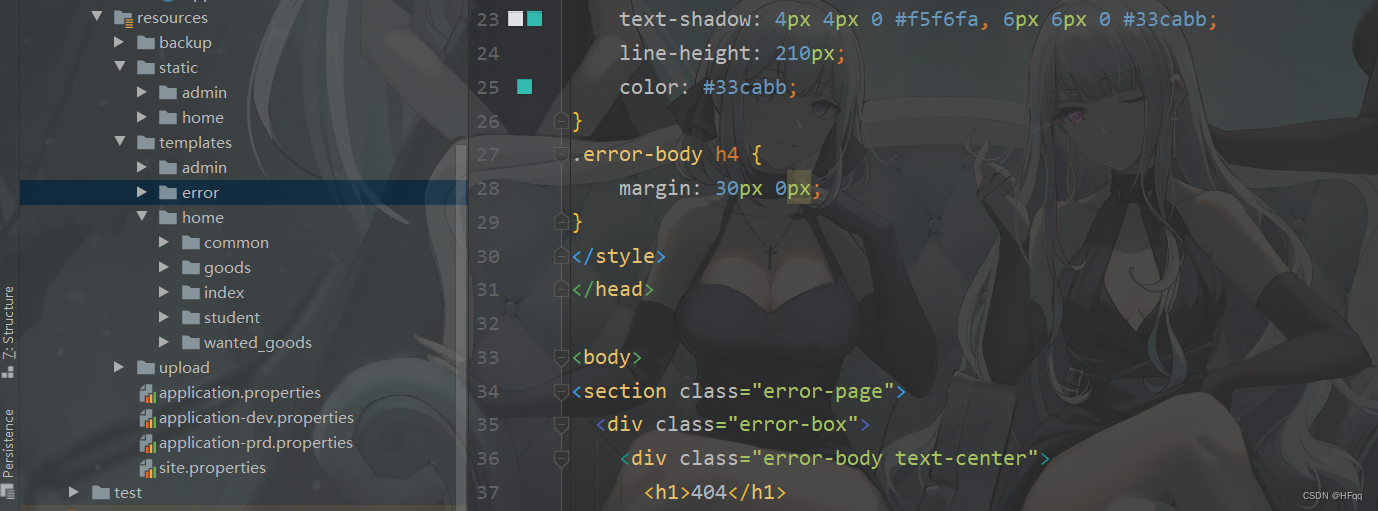Click the error folder icon

tap(168, 193)
